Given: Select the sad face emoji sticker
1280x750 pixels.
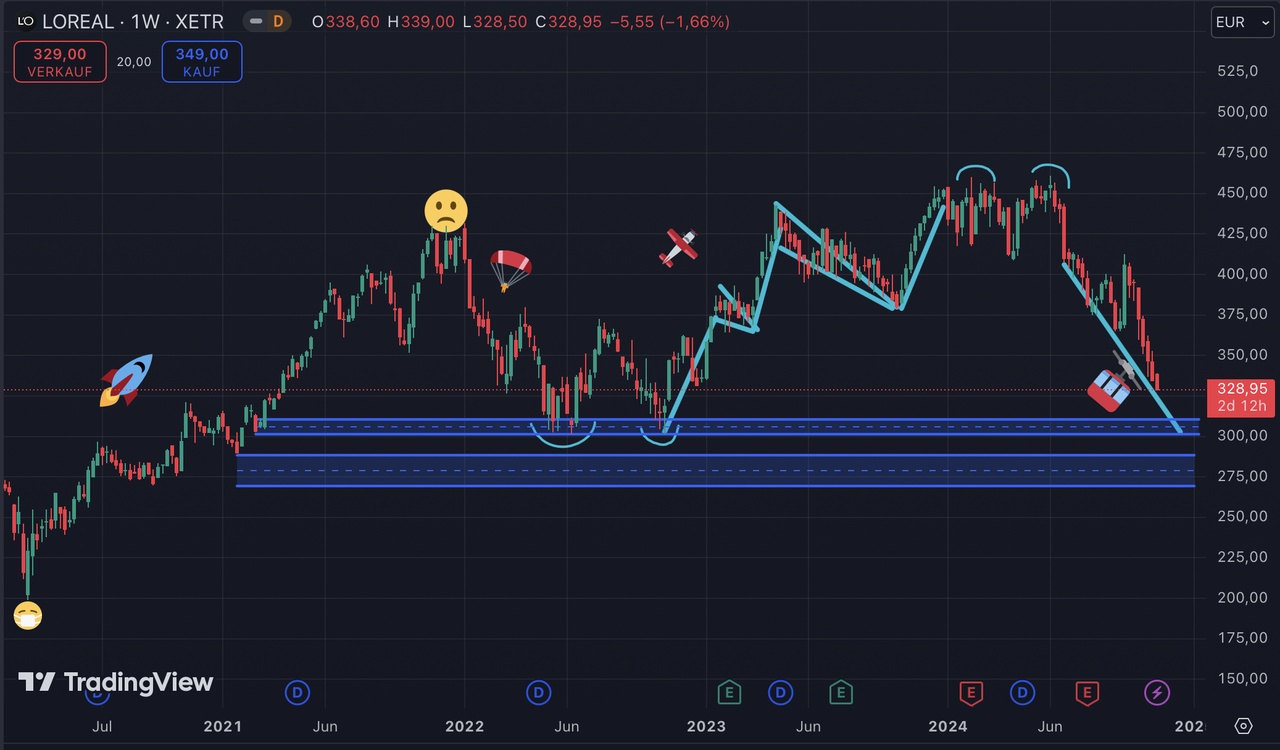Looking at the screenshot, I should [x=446, y=211].
